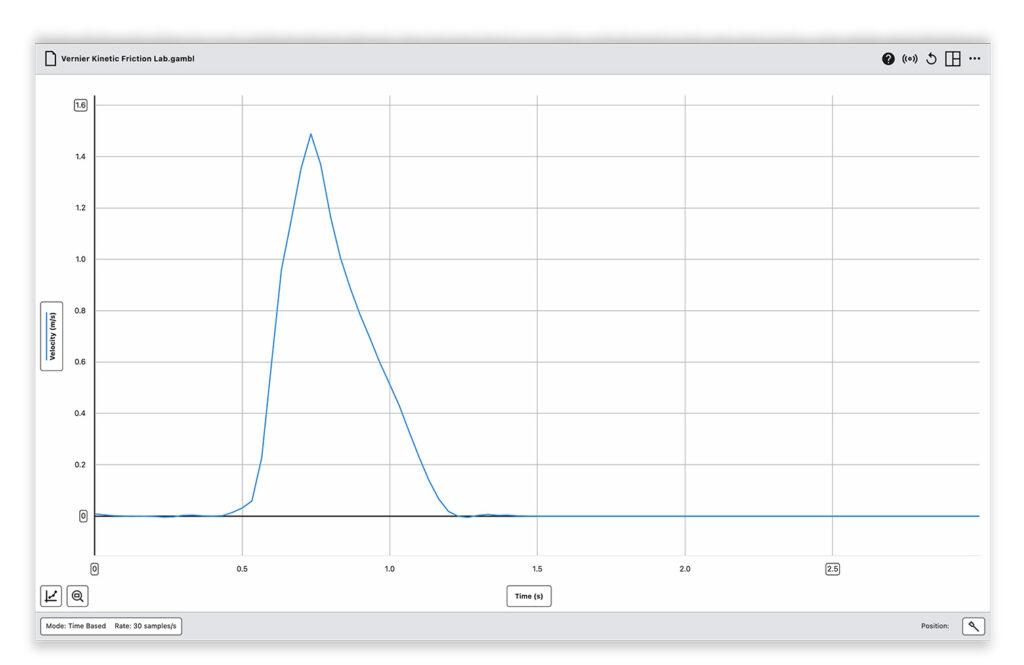Click the Position meter label

coord(934,626)
